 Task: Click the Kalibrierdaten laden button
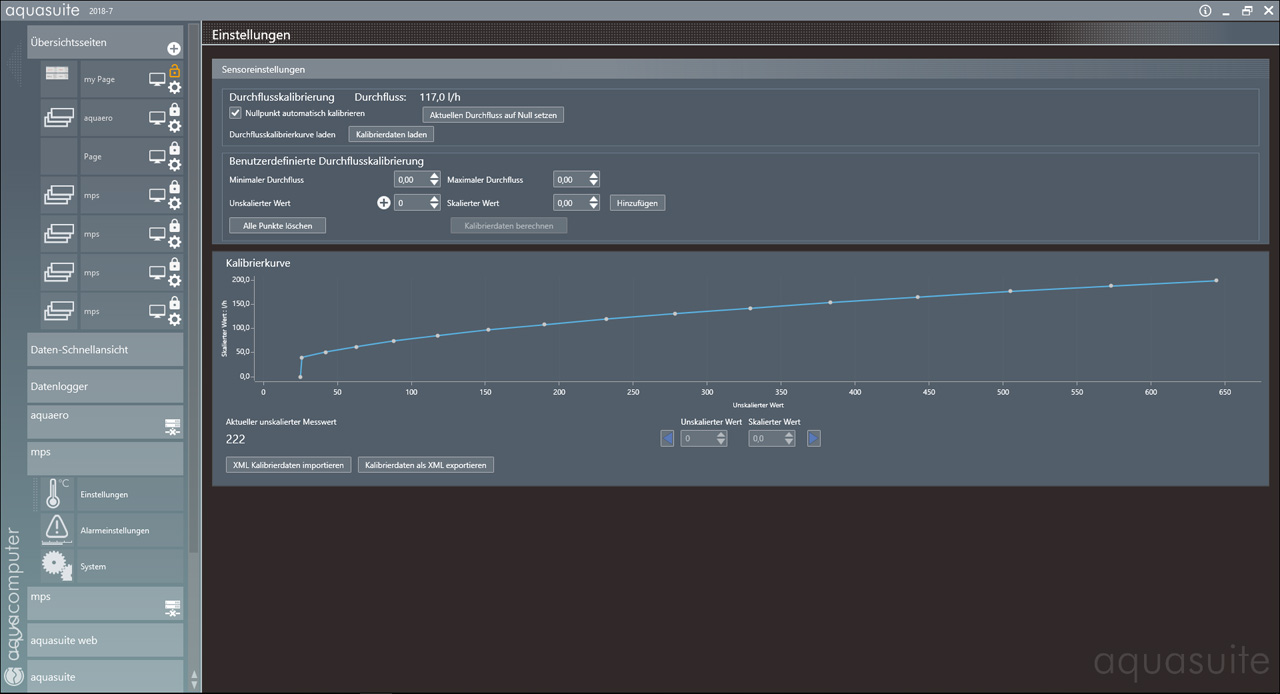point(391,134)
